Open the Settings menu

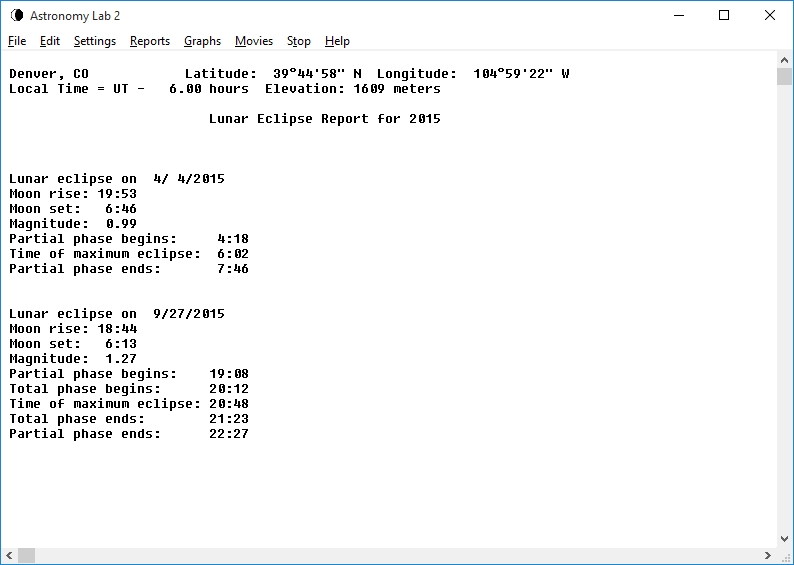95,41
